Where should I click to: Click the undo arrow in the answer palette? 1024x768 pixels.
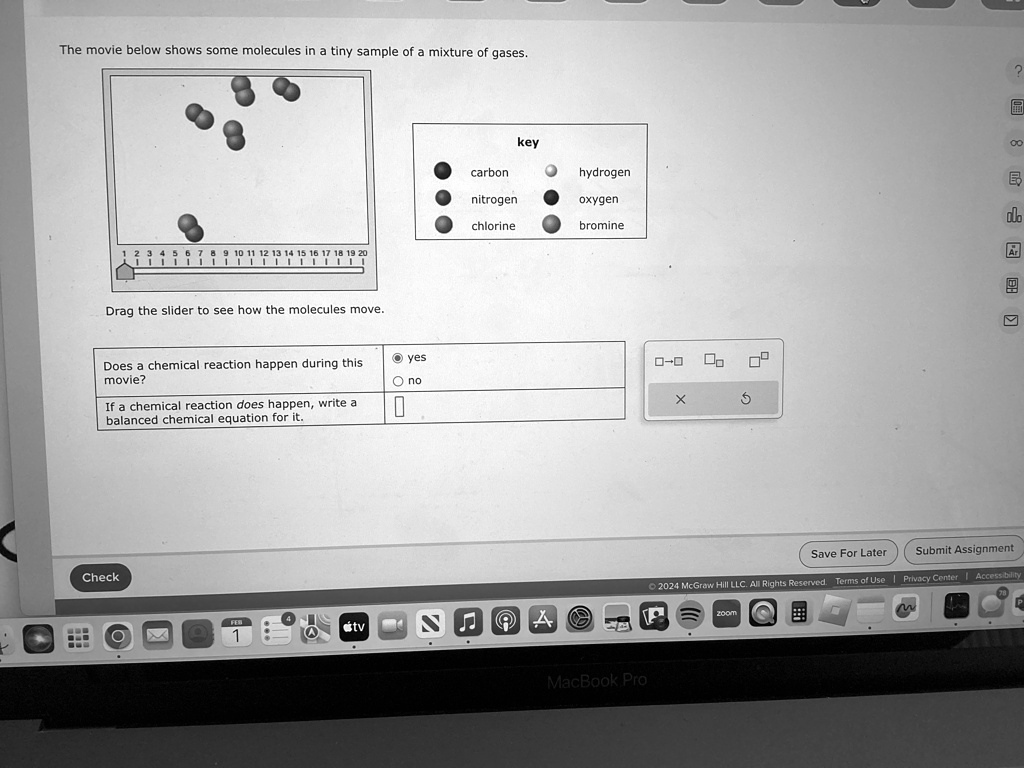[x=744, y=398]
